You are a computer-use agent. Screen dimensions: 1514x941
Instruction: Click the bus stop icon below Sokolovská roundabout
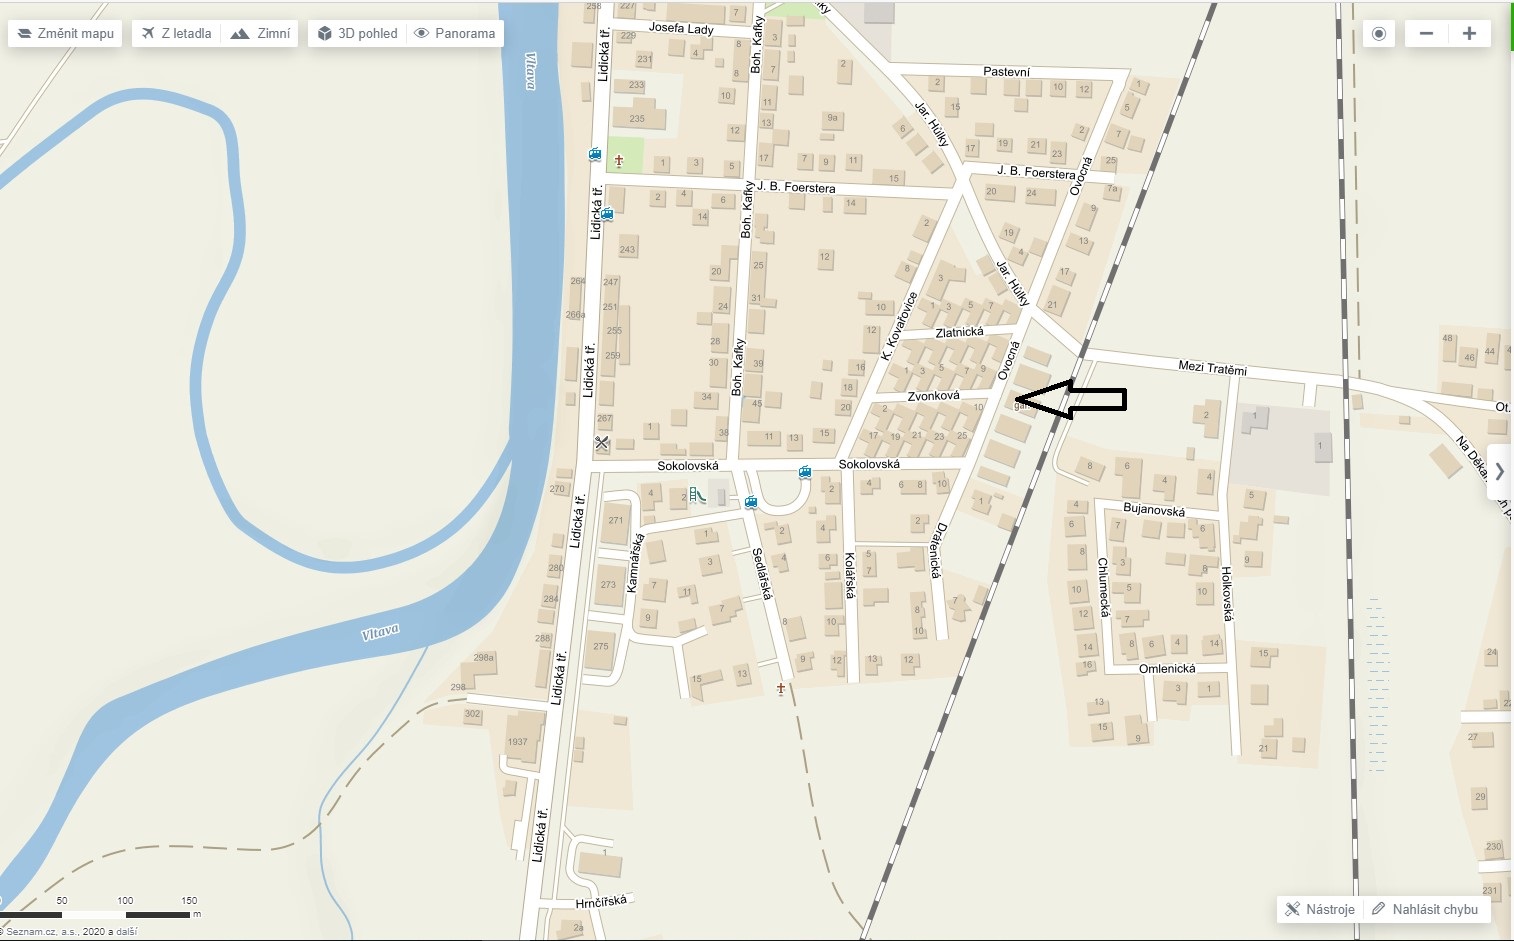coord(751,502)
